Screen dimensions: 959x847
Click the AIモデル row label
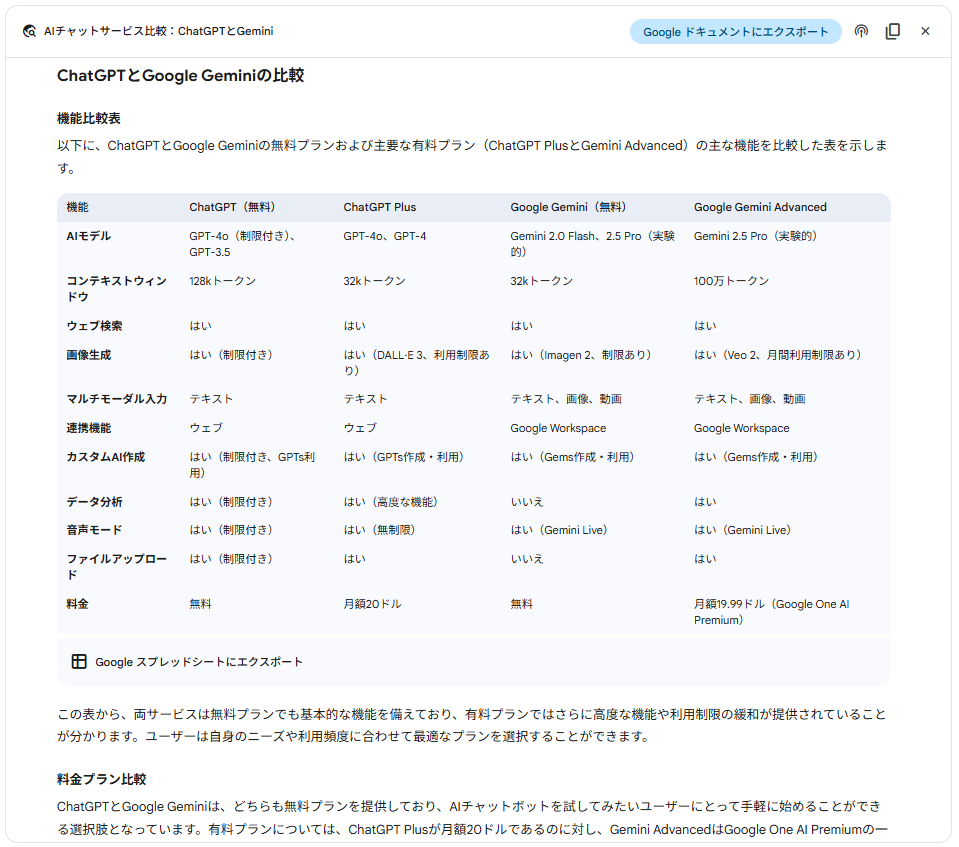point(89,236)
